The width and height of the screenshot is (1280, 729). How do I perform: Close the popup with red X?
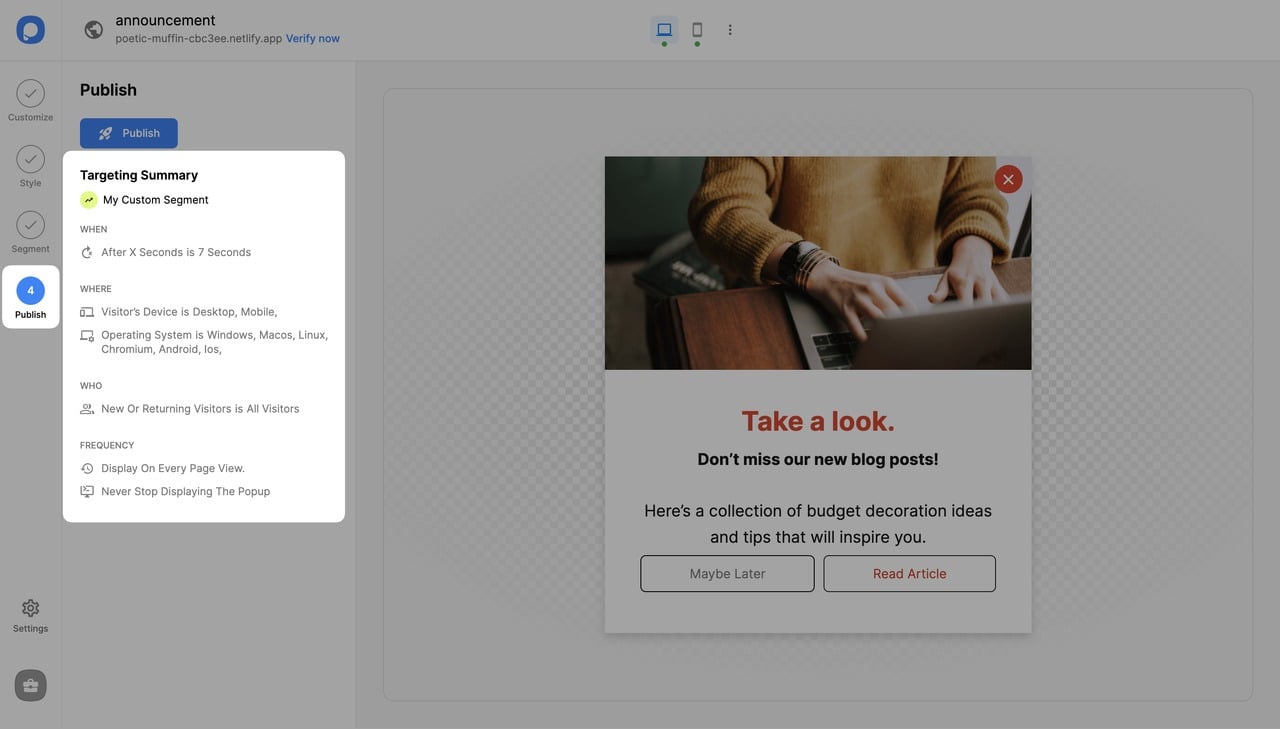(1008, 179)
